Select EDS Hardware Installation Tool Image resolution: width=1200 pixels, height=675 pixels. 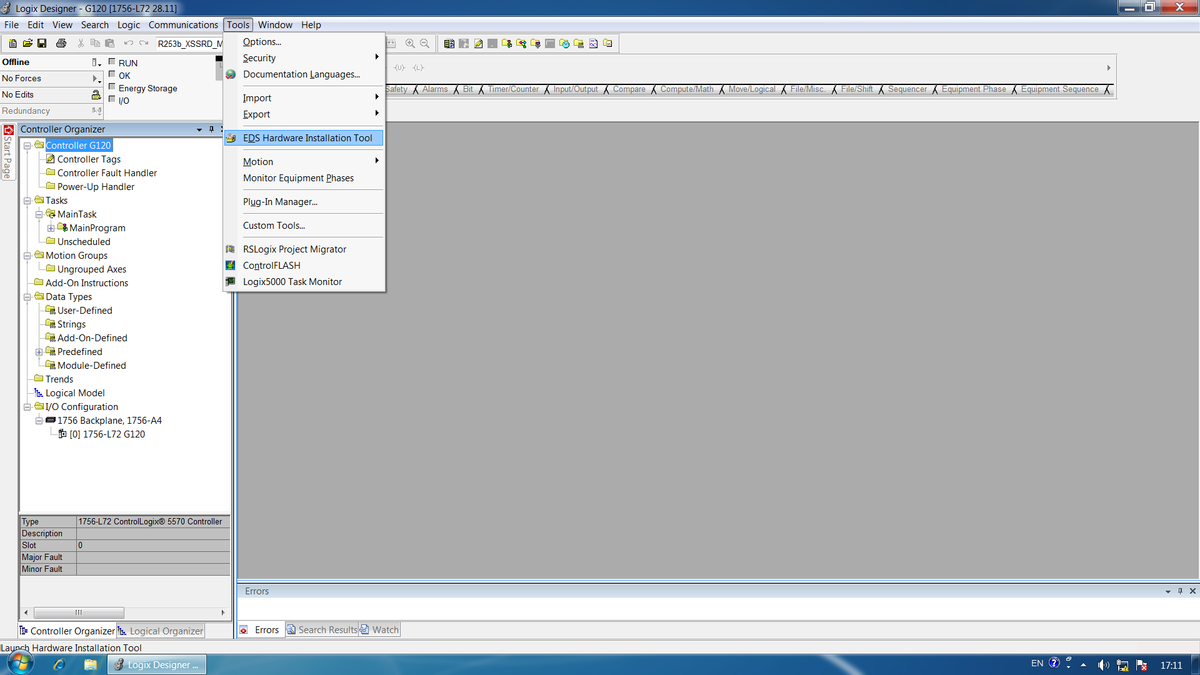tap(307, 138)
